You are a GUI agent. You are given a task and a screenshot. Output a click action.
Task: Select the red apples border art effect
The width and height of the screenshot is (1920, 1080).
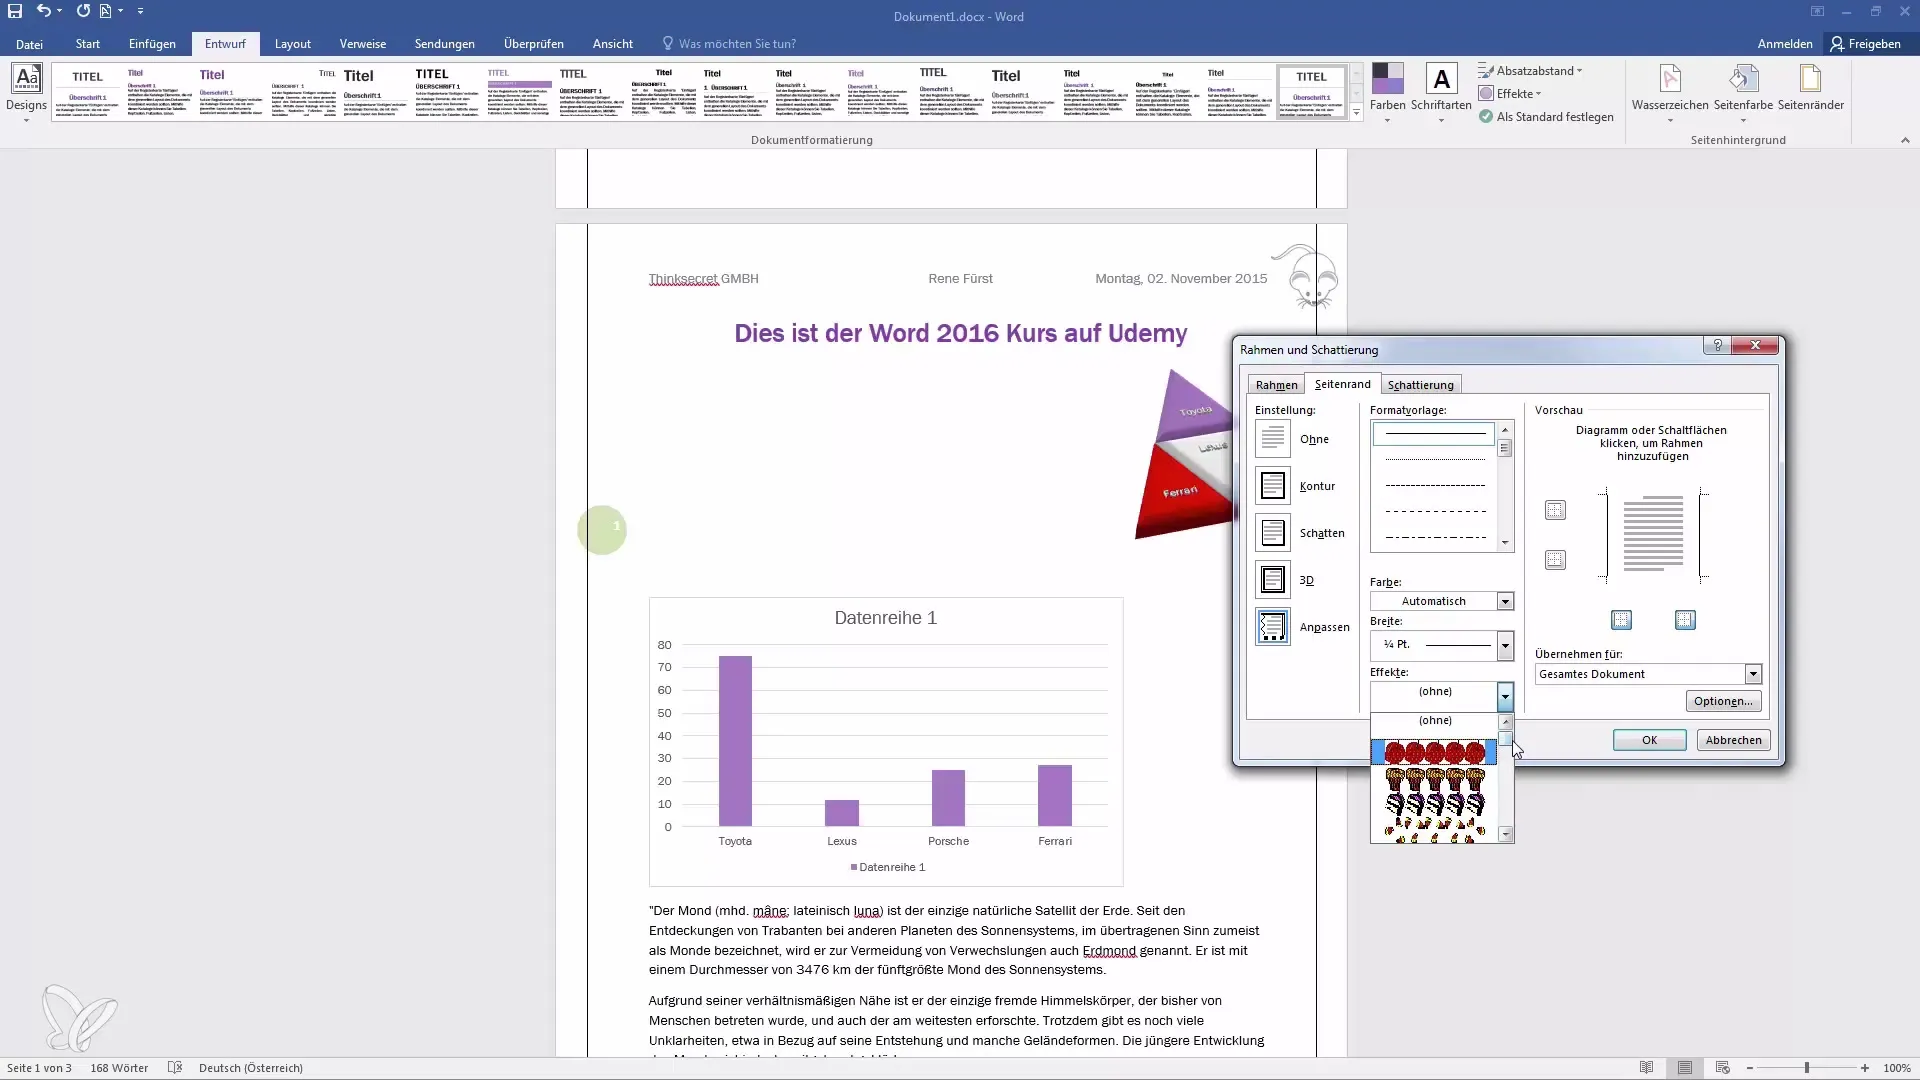[x=1434, y=752]
